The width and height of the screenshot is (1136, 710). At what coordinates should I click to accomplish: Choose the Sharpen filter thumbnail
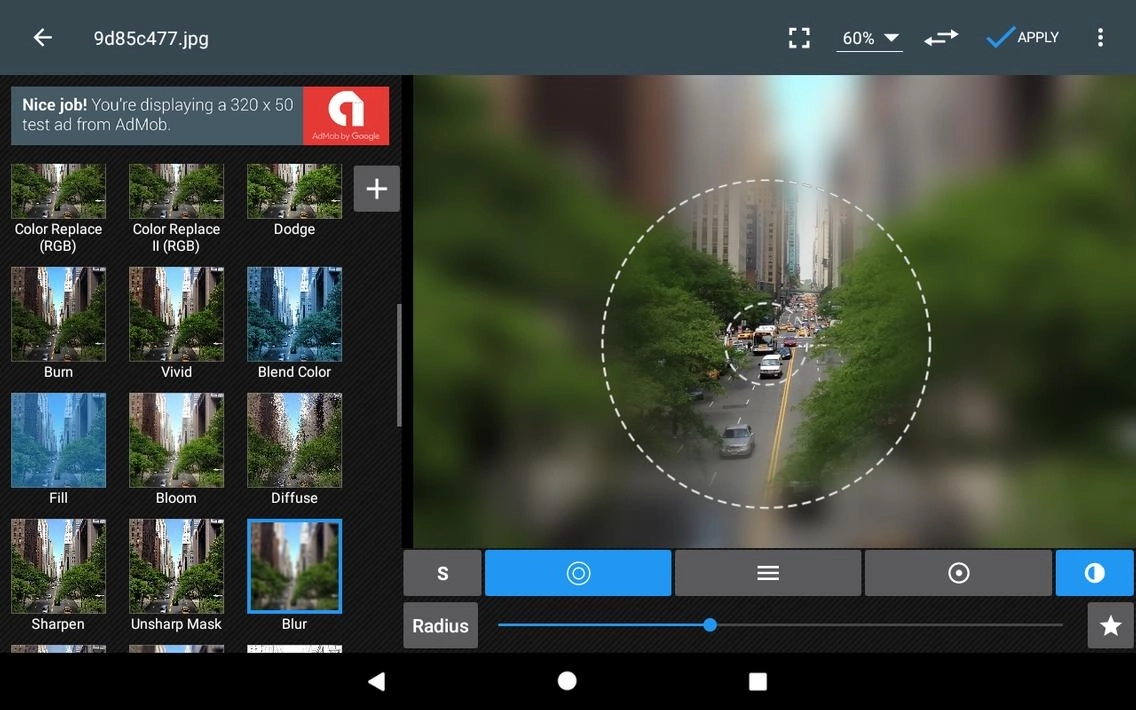click(58, 566)
